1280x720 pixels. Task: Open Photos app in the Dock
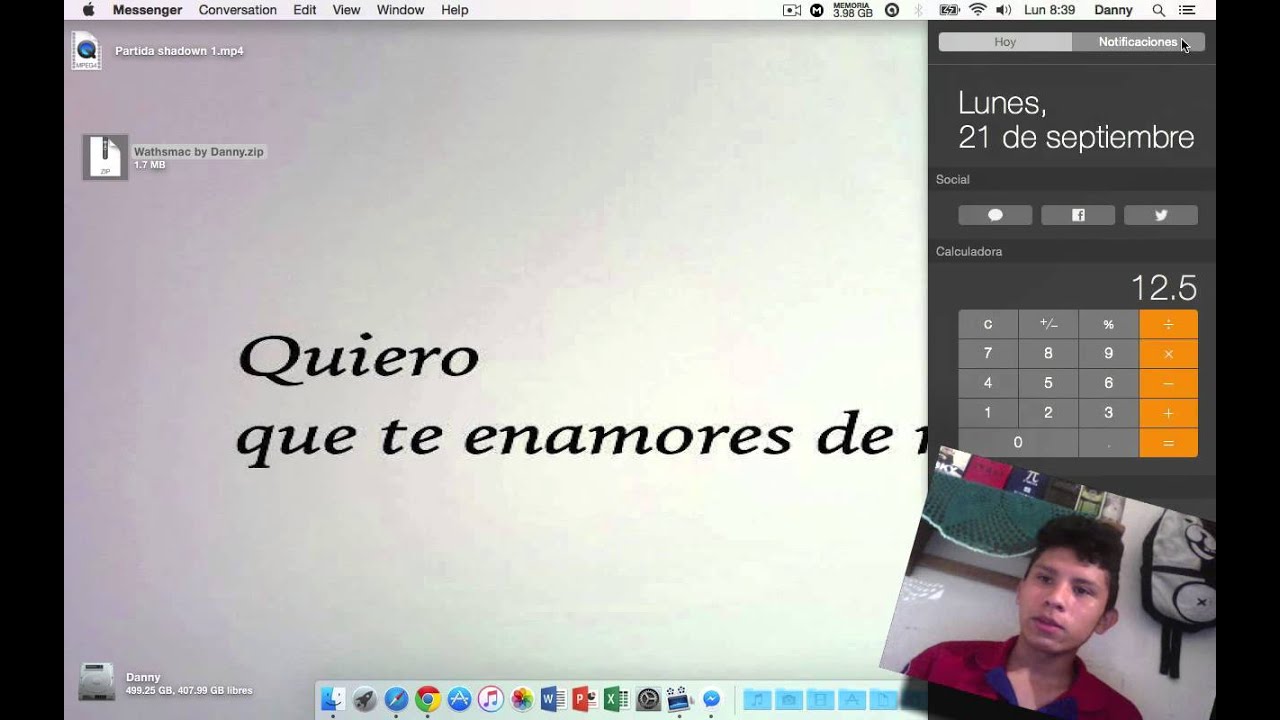tap(522, 700)
